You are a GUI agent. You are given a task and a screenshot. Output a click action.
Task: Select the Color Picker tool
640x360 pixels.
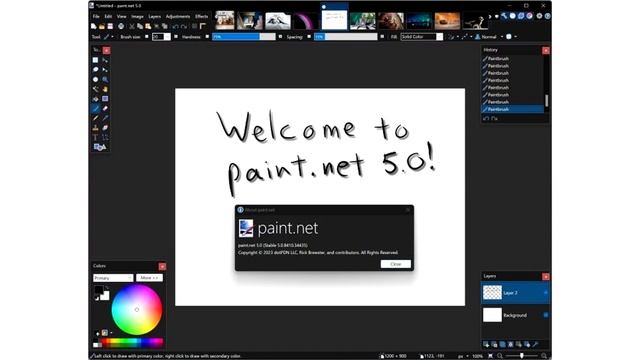click(105, 118)
